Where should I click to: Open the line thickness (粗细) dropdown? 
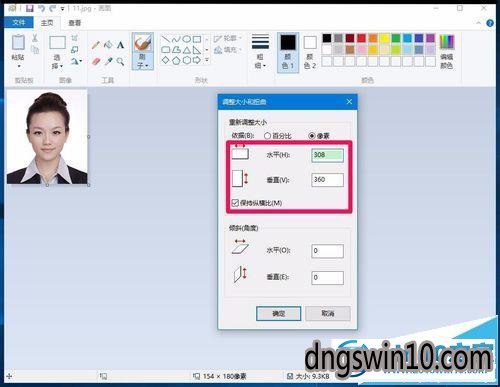pos(260,51)
